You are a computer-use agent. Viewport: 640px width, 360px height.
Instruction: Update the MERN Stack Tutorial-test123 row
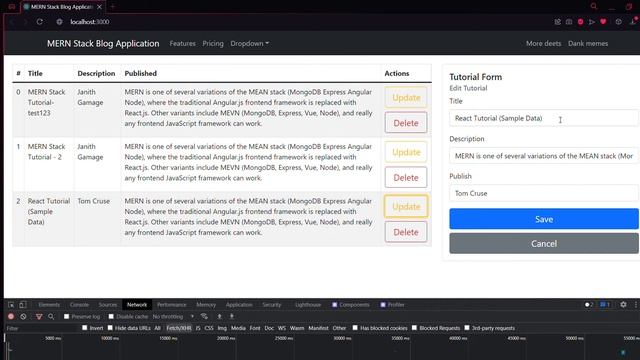(406, 98)
